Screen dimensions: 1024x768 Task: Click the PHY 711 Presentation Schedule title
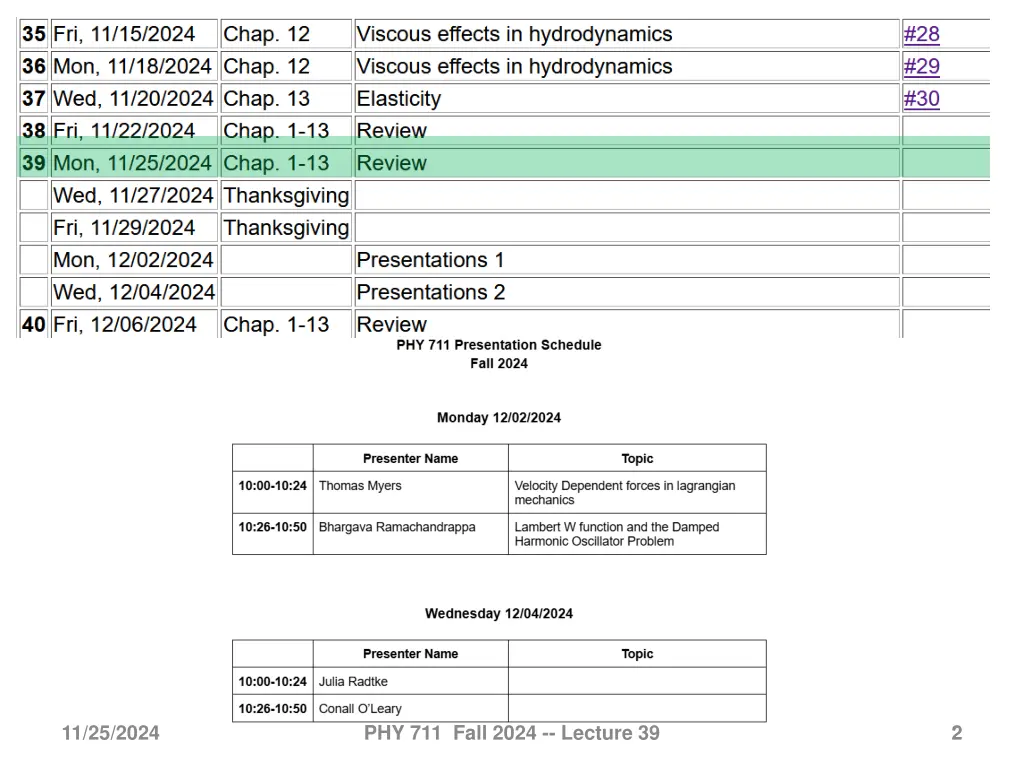[x=499, y=345]
